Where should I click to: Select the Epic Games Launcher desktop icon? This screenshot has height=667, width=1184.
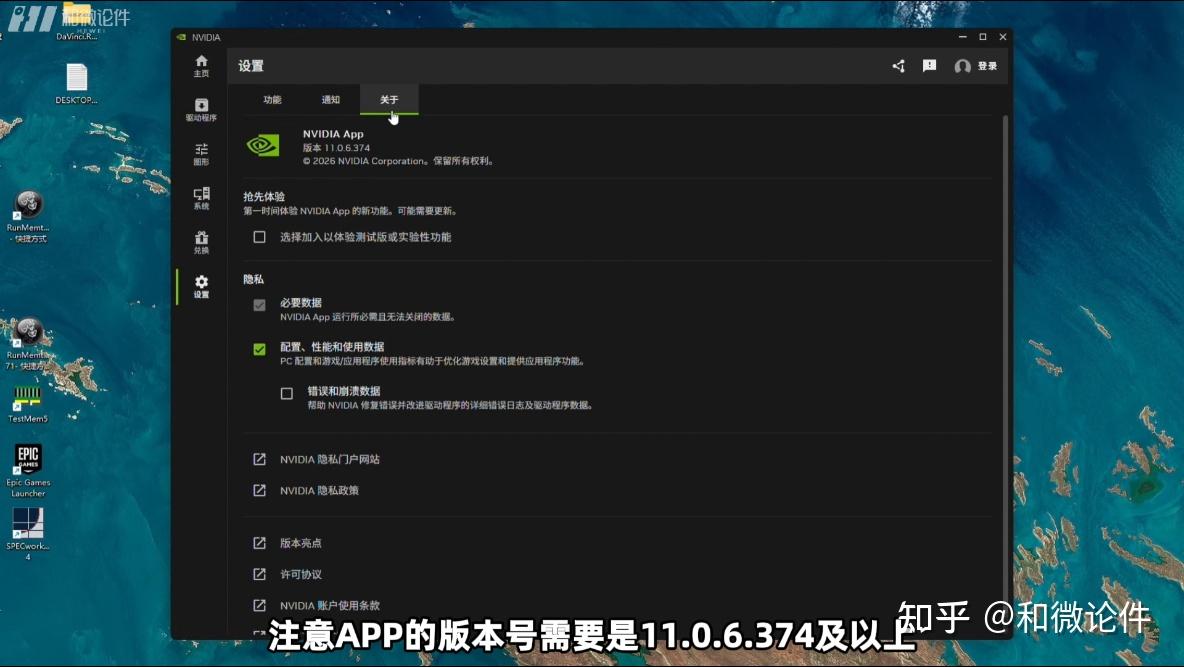28,470
